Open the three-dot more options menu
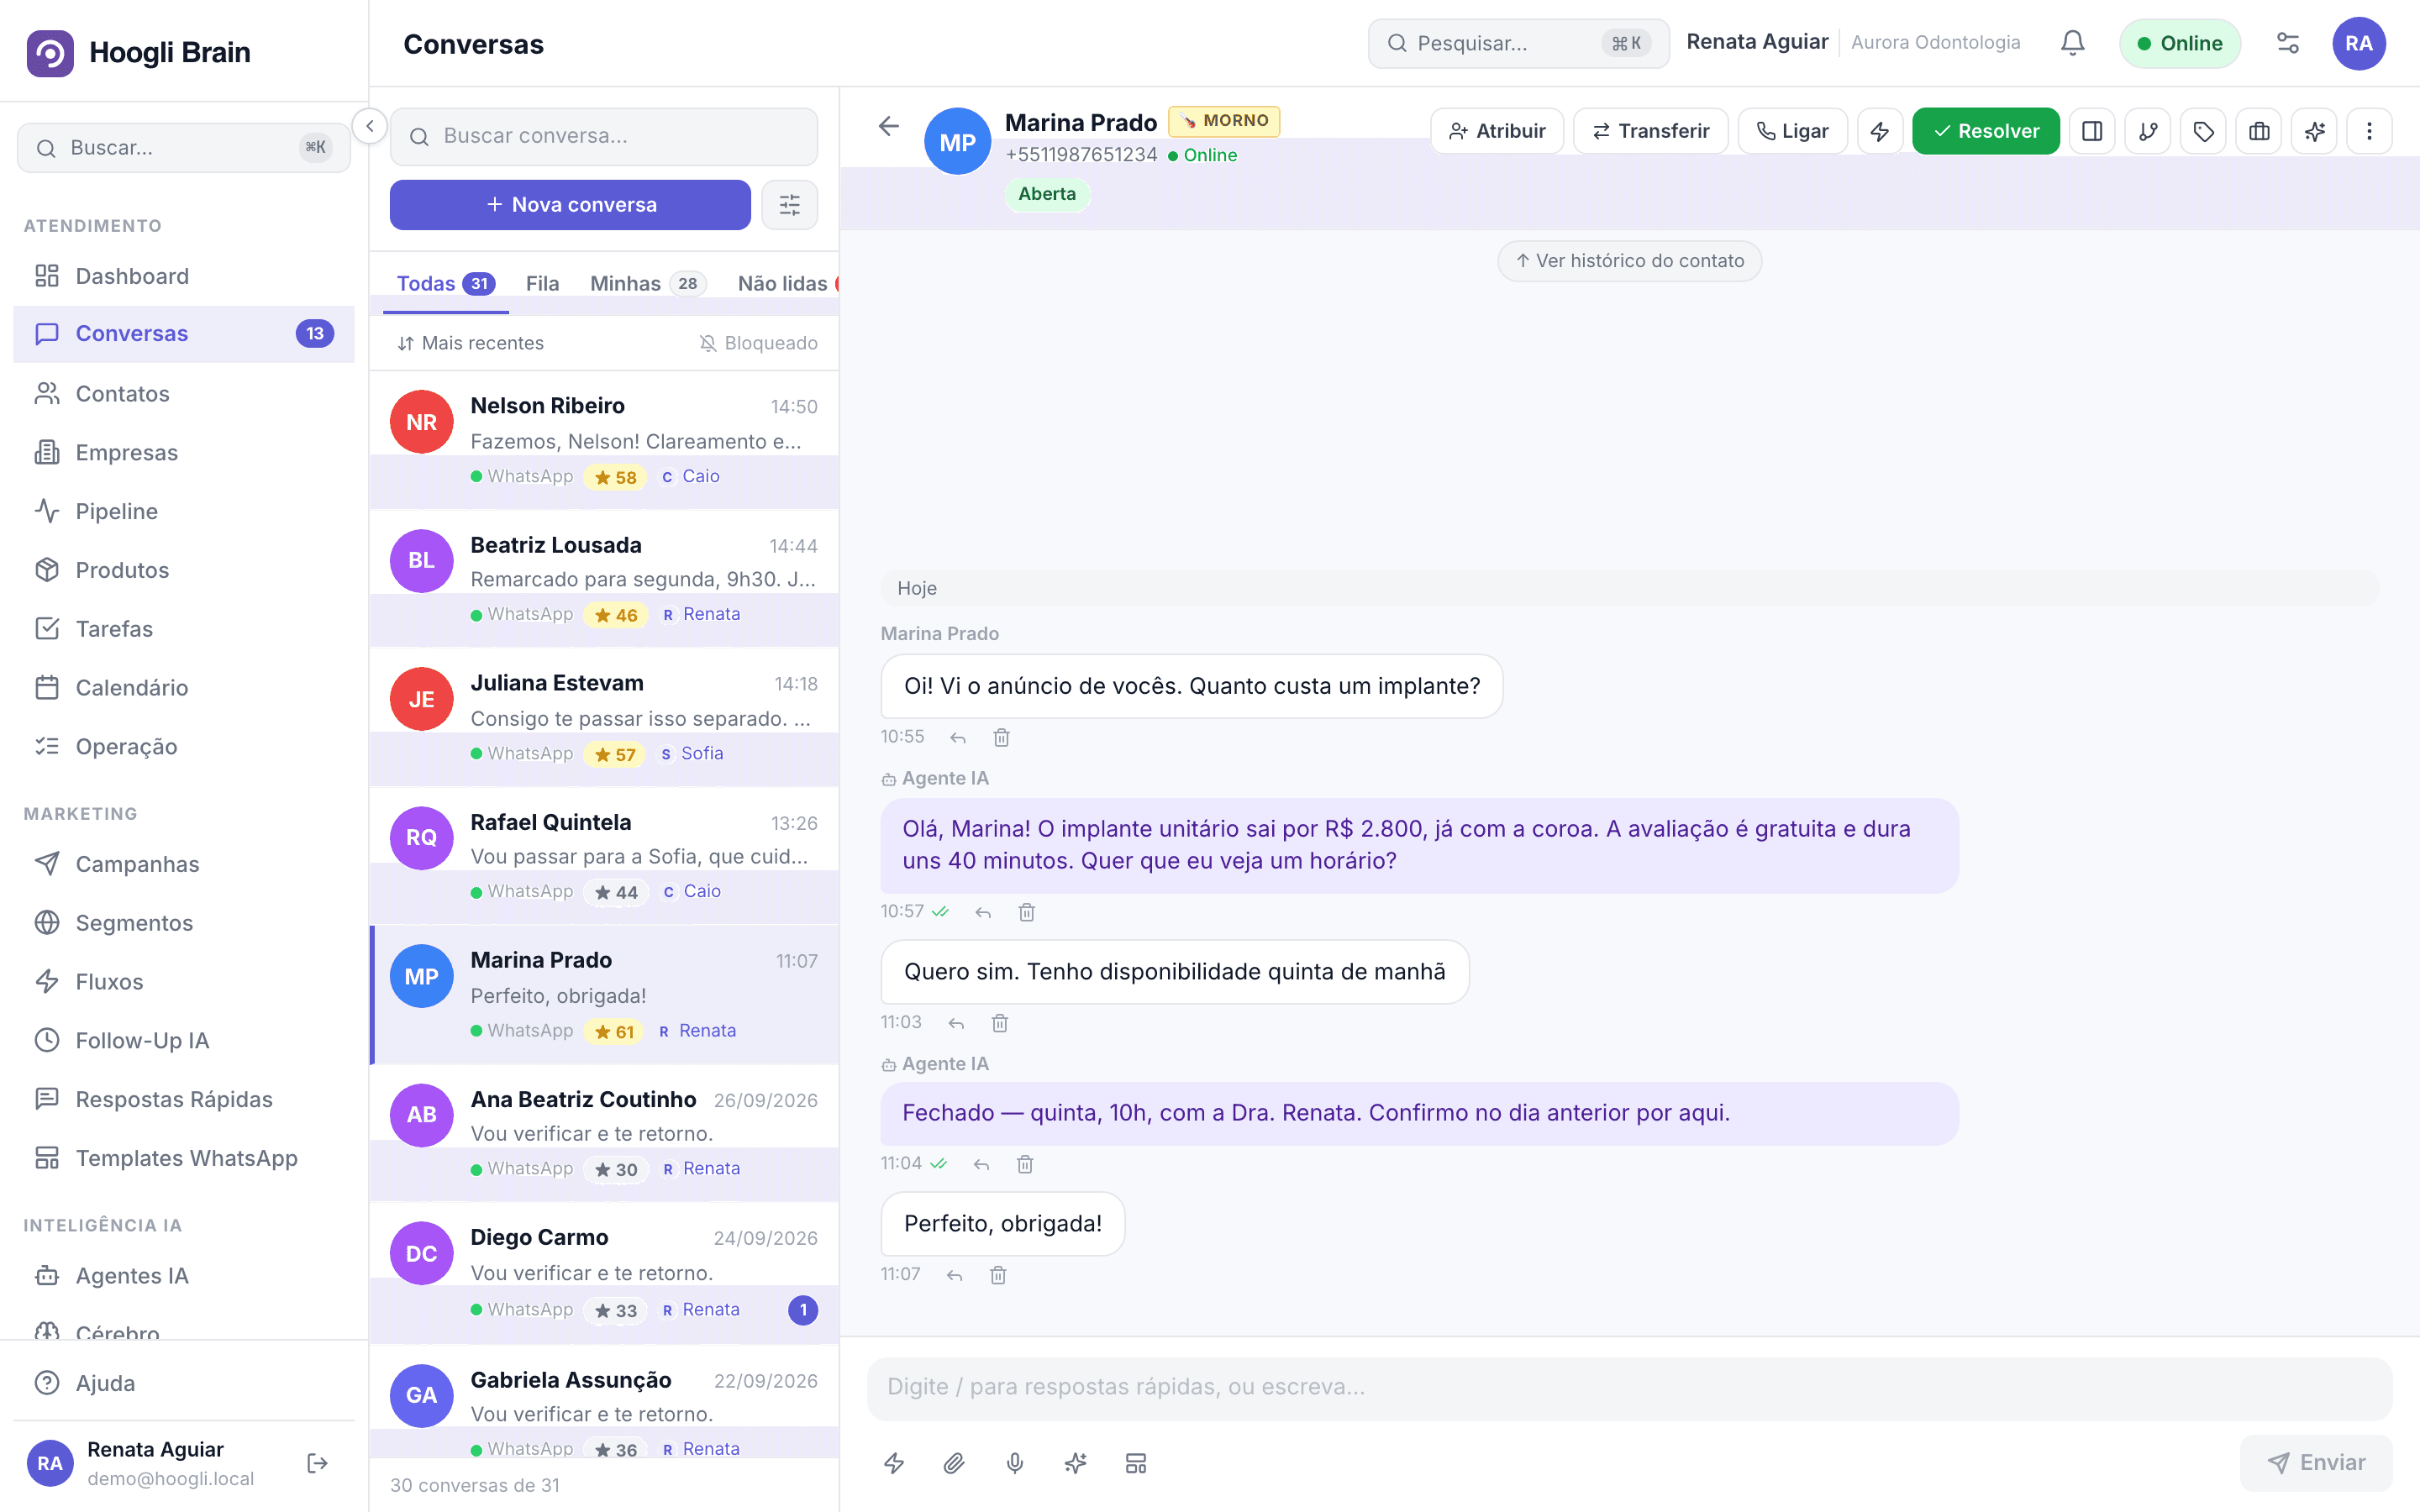 click(x=2369, y=131)
